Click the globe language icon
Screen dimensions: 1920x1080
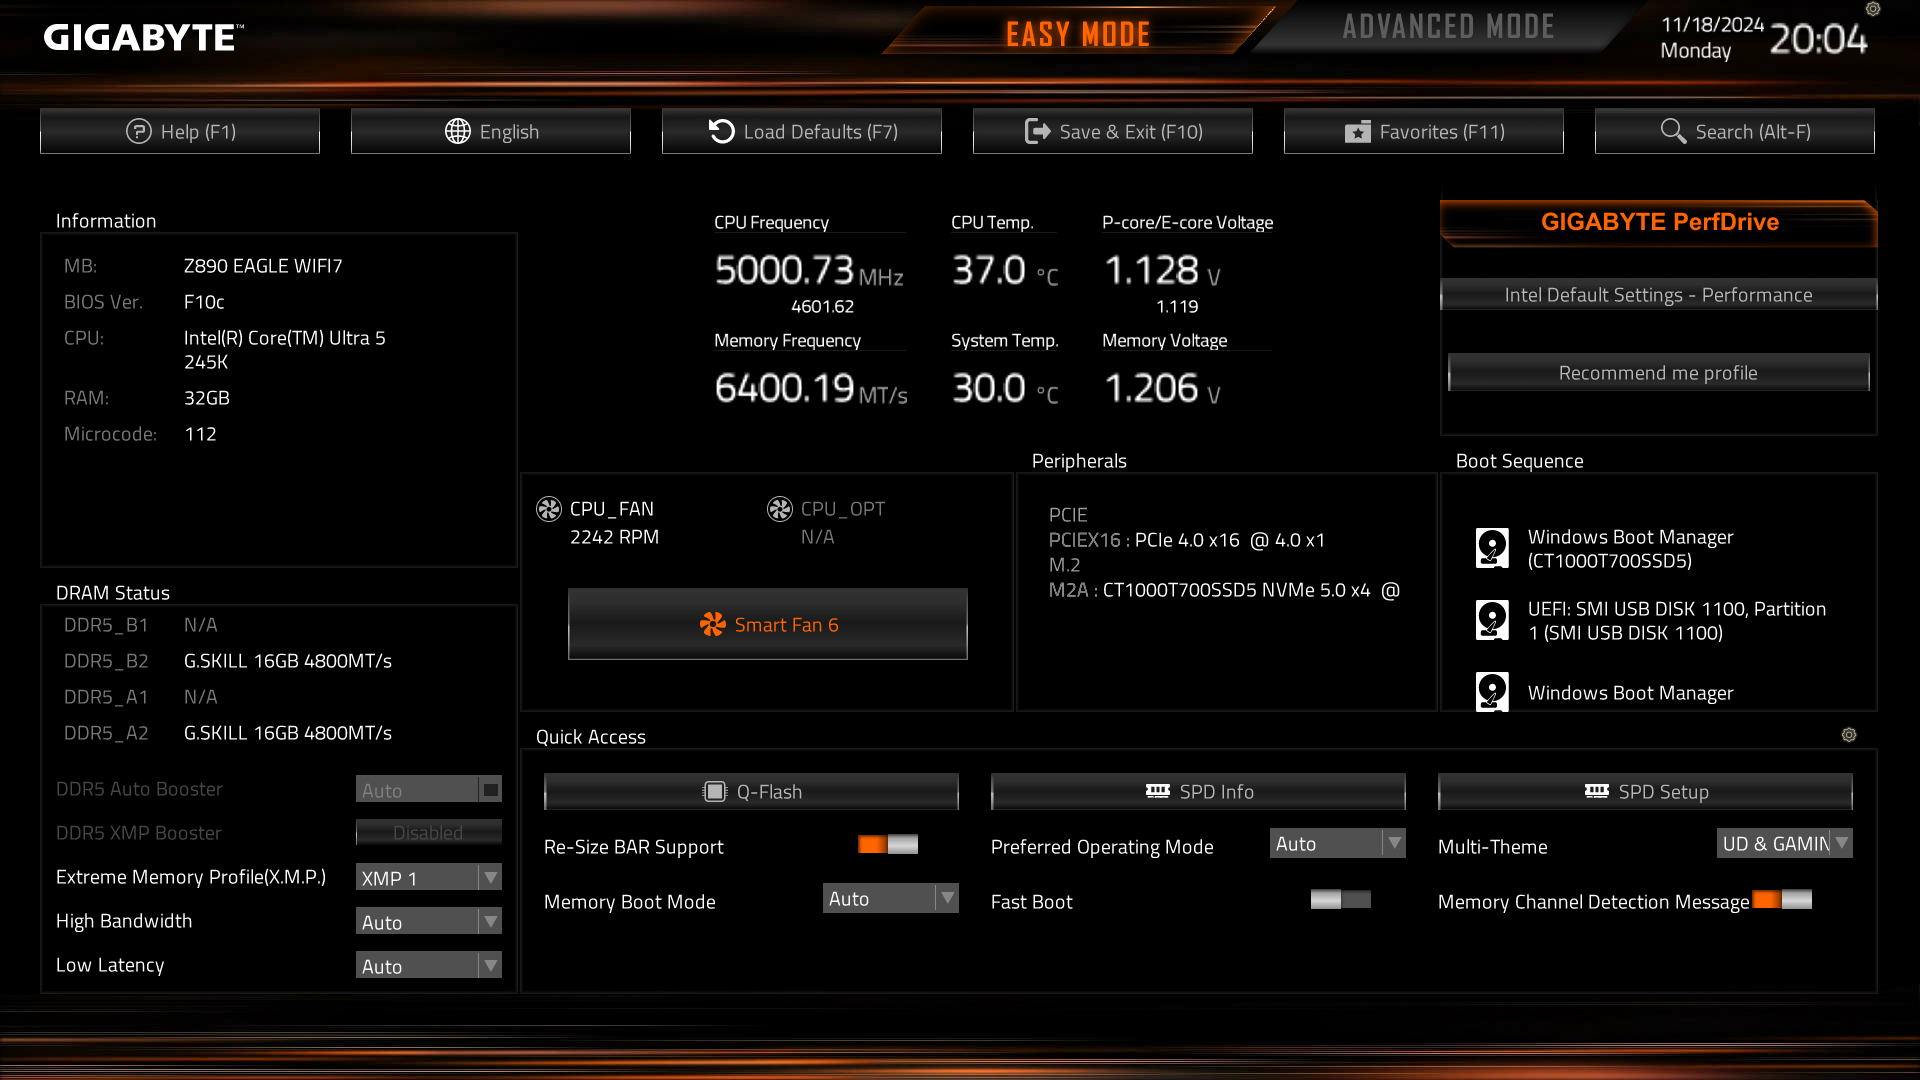[458, 131]
